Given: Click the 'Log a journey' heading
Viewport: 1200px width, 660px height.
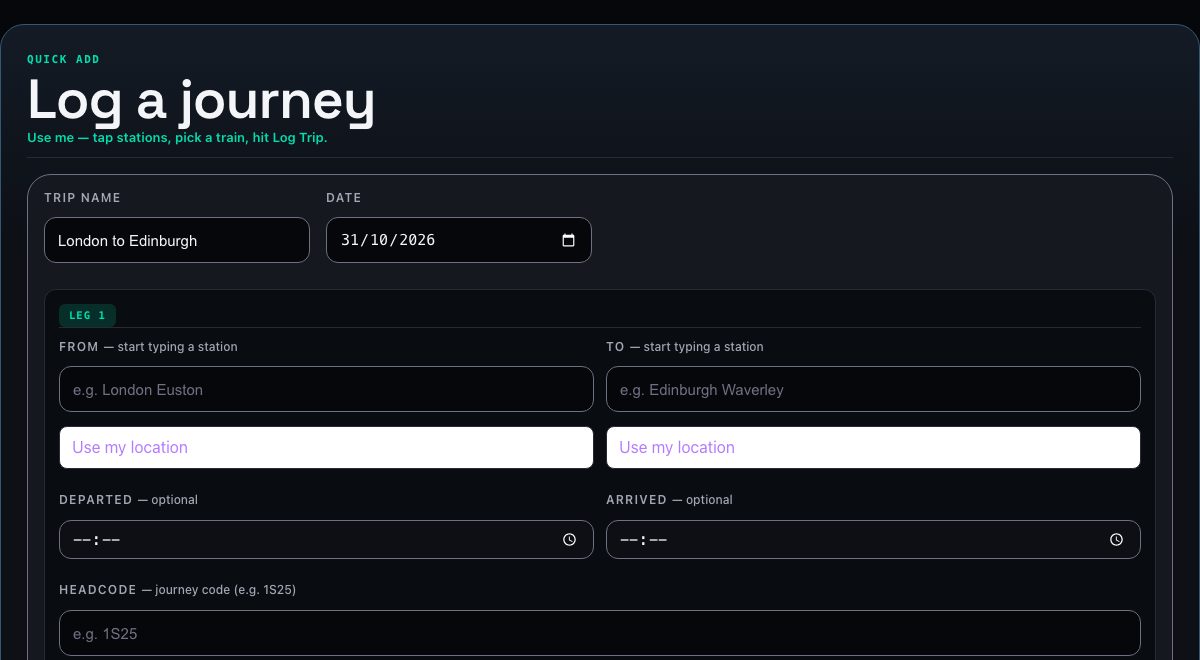Looking at the screenshot, I should point(201,101).
